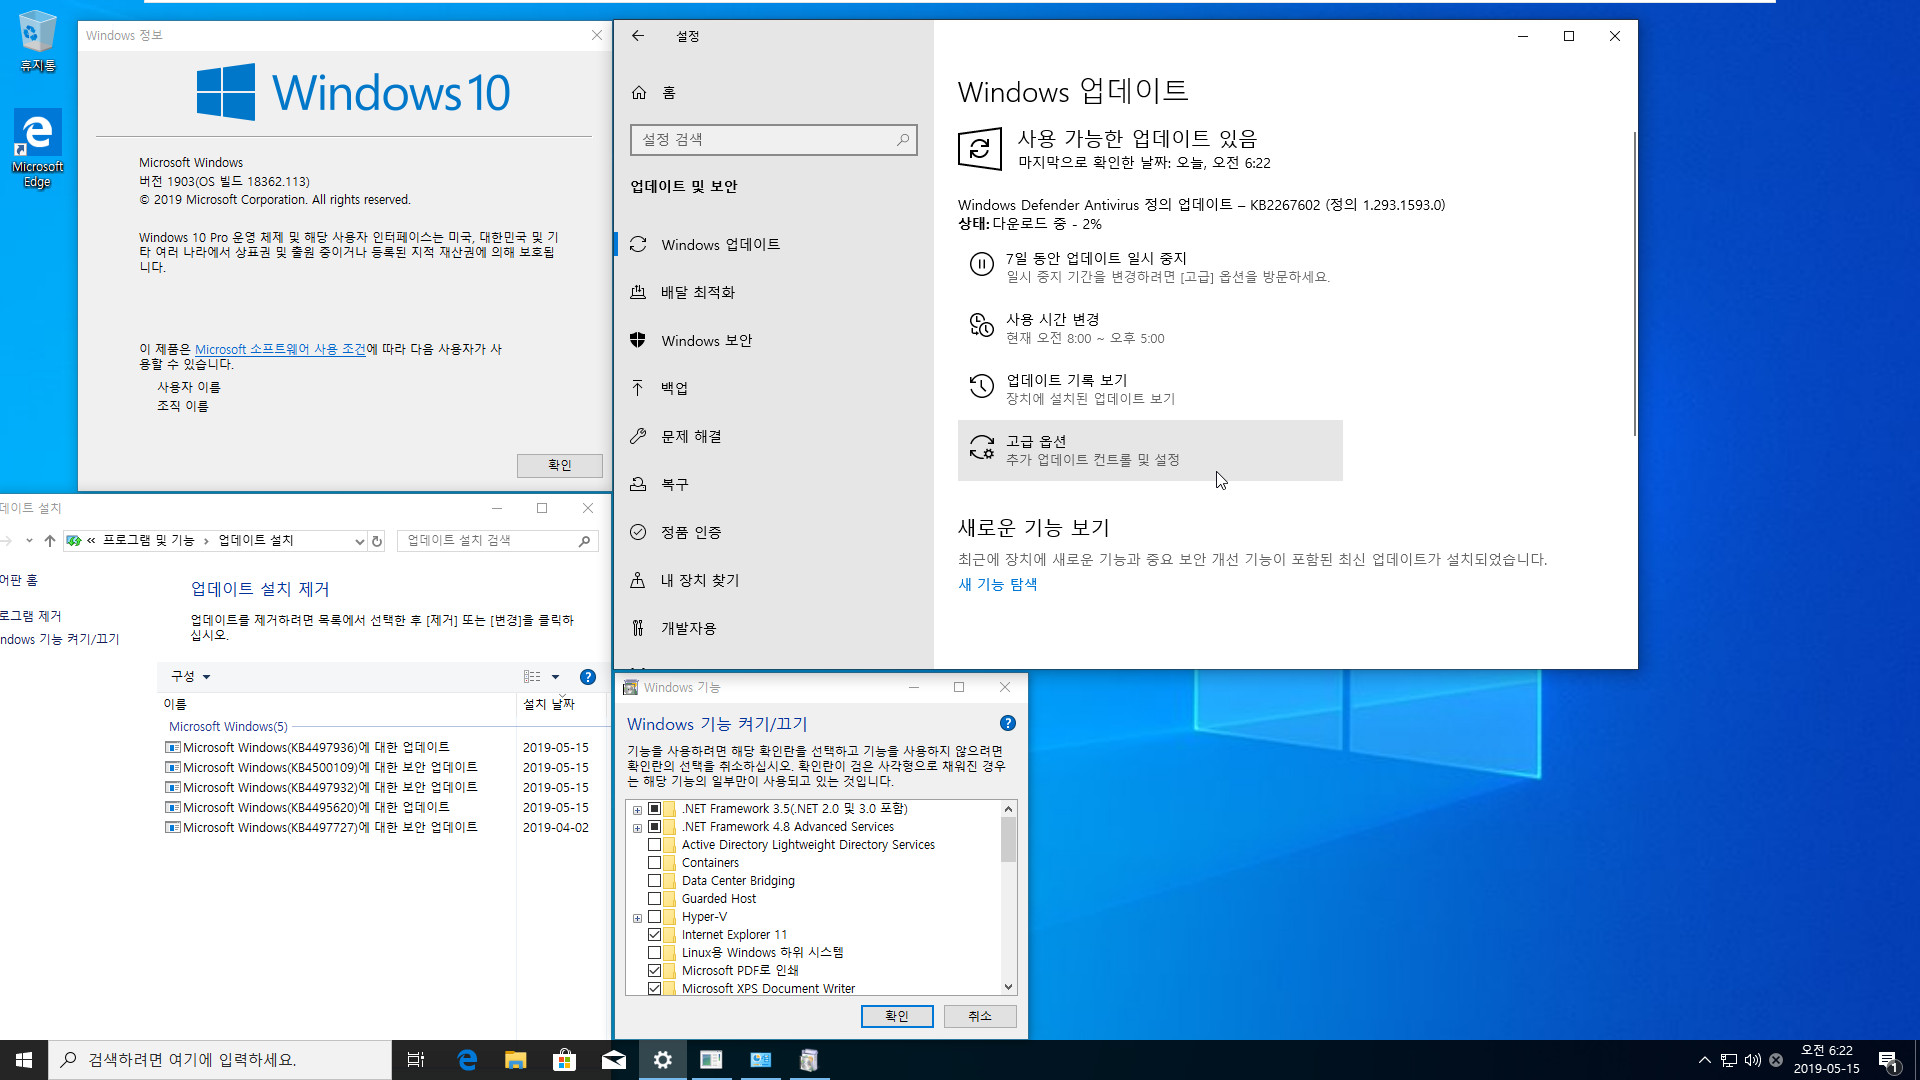Screen dimensions: 1920x1080
Task: Enable Data Center Bridging checkbox
Action: pos(654,881)
